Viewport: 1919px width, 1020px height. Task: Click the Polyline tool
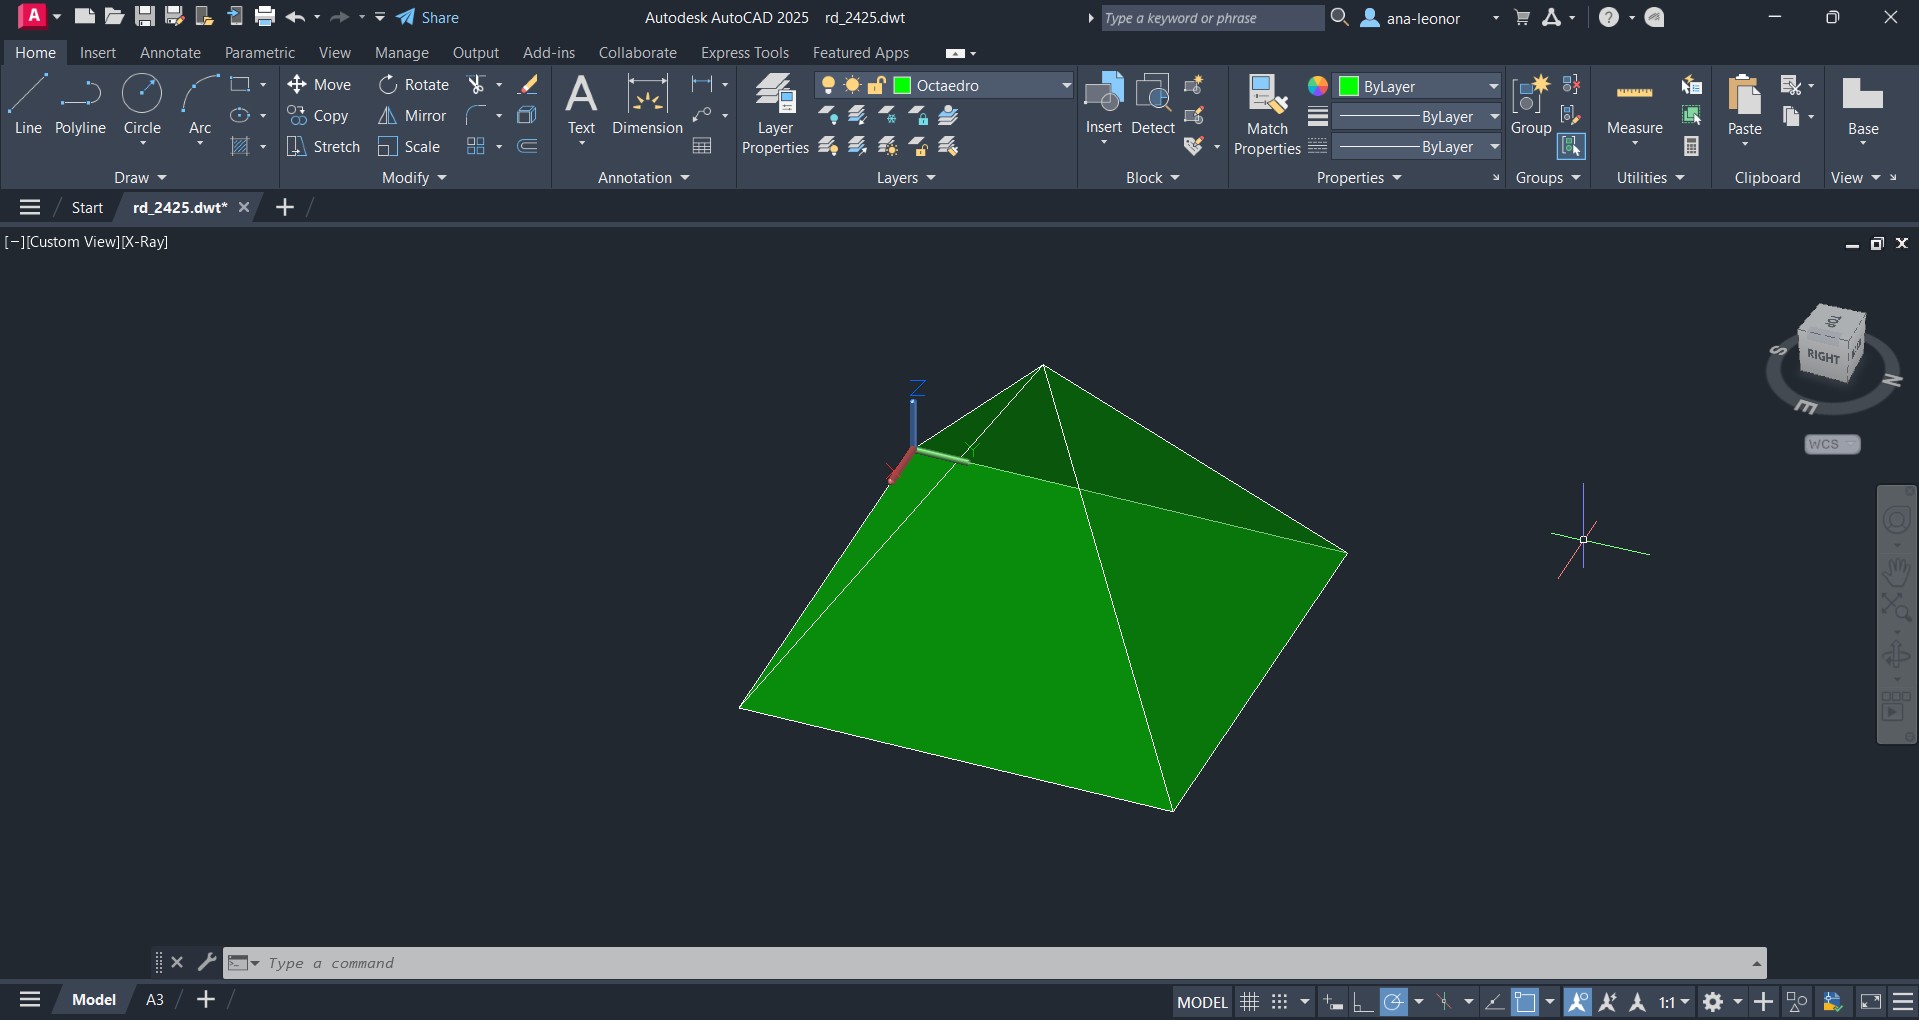coord(80,105)
